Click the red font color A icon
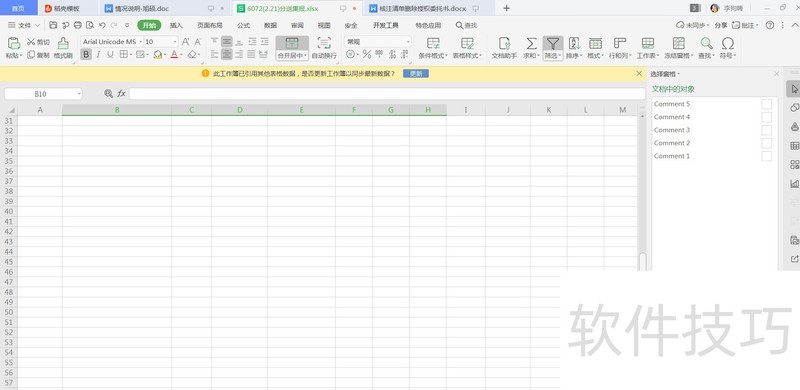This screenshot has height=390, width=800. coord(174,54)
